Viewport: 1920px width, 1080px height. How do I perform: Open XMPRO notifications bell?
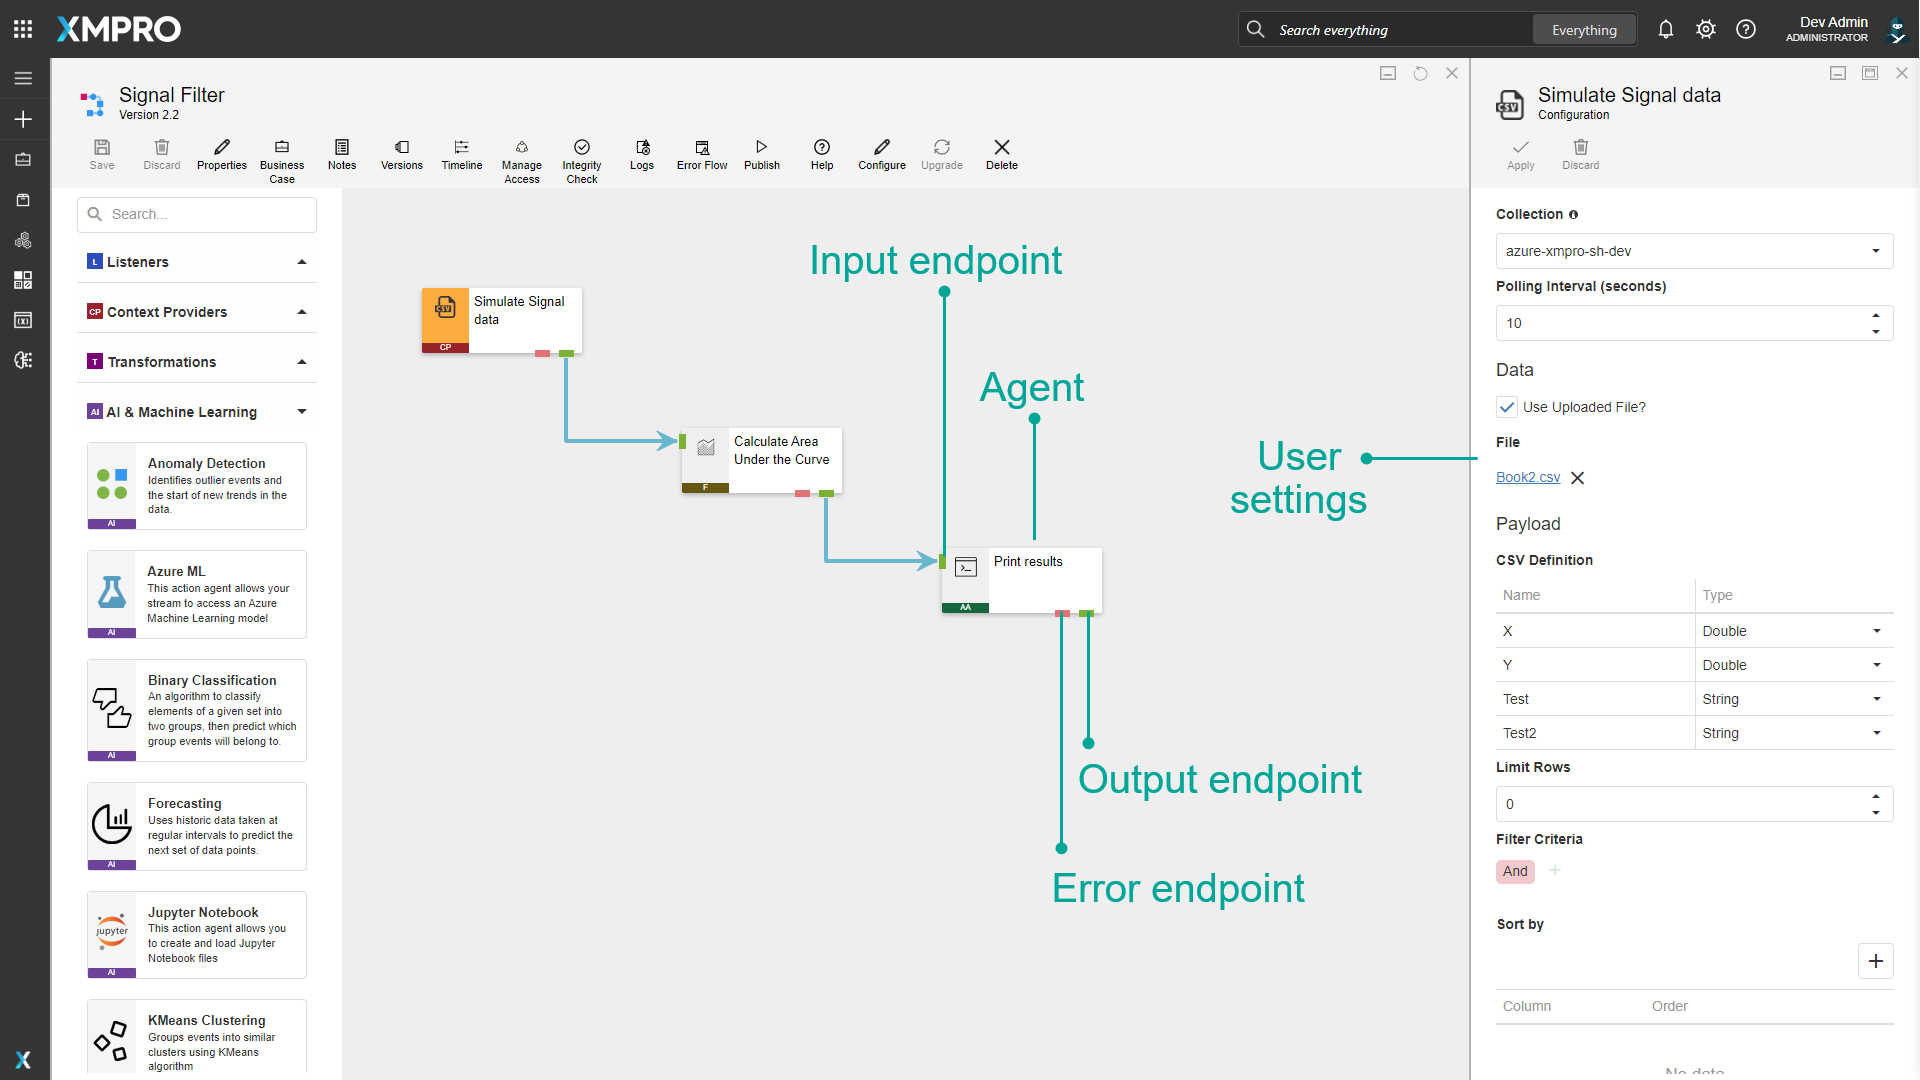pyautogui.click(x=1665, y=29)
